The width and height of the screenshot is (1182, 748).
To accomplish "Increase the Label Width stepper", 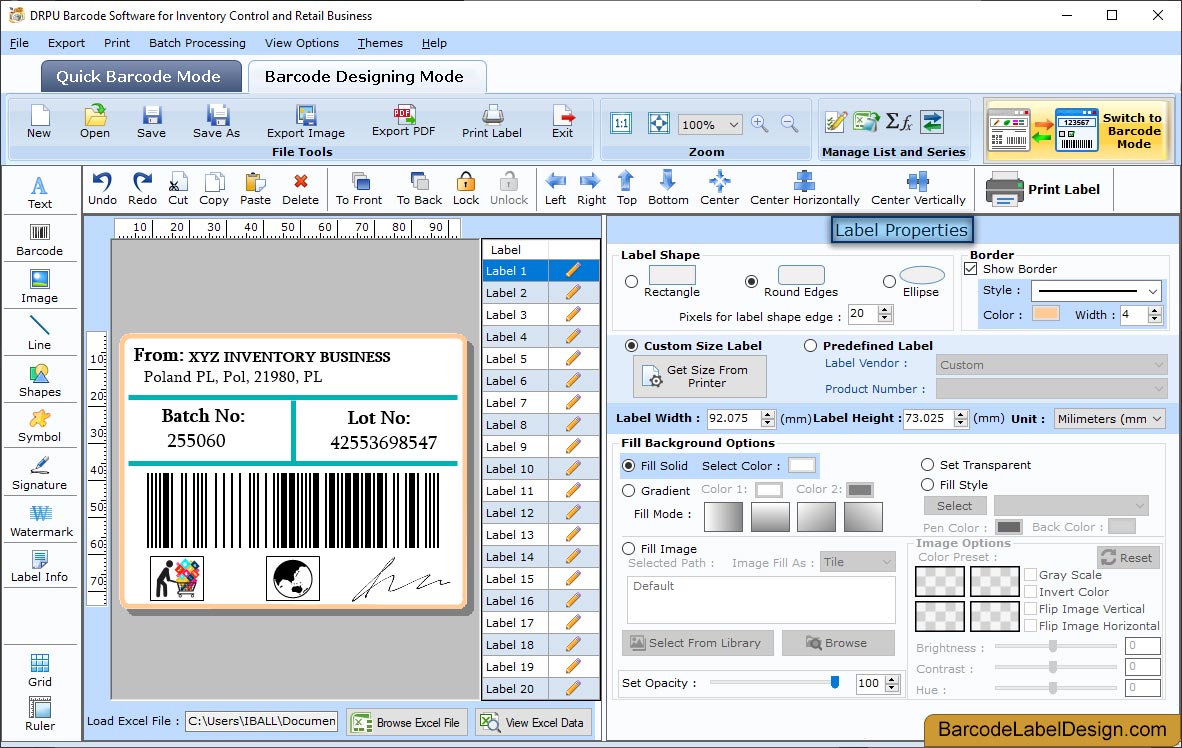I will (x=767, y=413).
